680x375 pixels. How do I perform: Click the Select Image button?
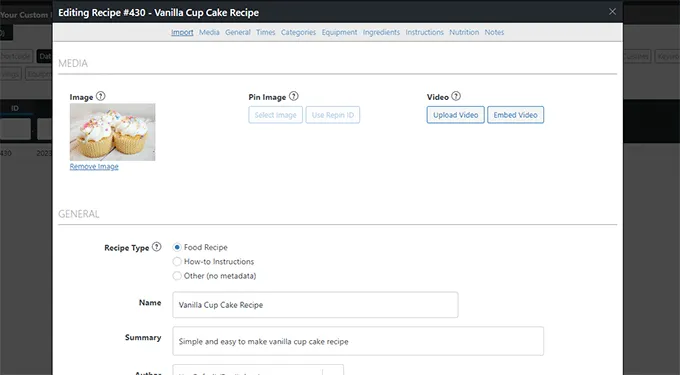click(x=275, y=115)
